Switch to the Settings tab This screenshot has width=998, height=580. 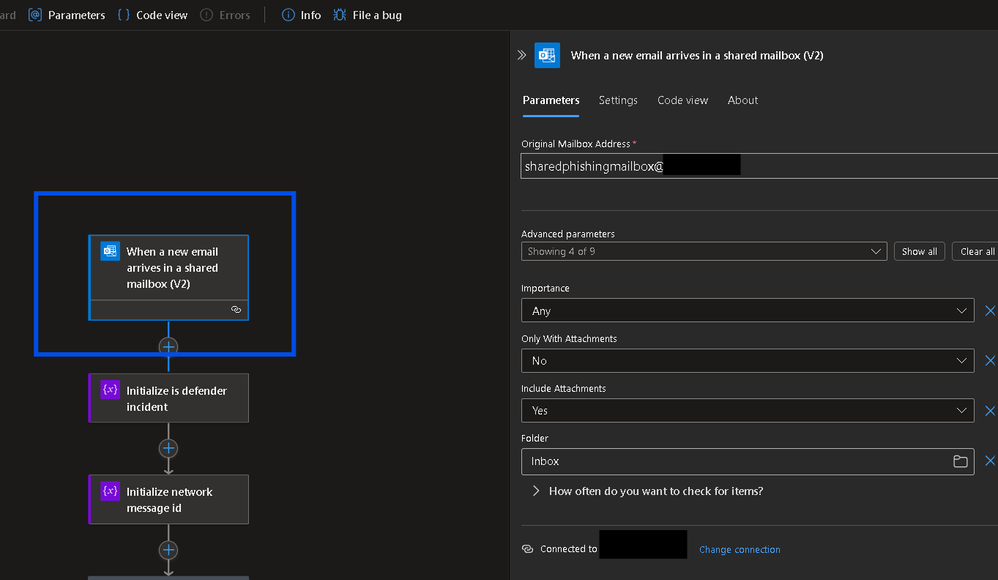pyautogui.click(x=618, y=100)
